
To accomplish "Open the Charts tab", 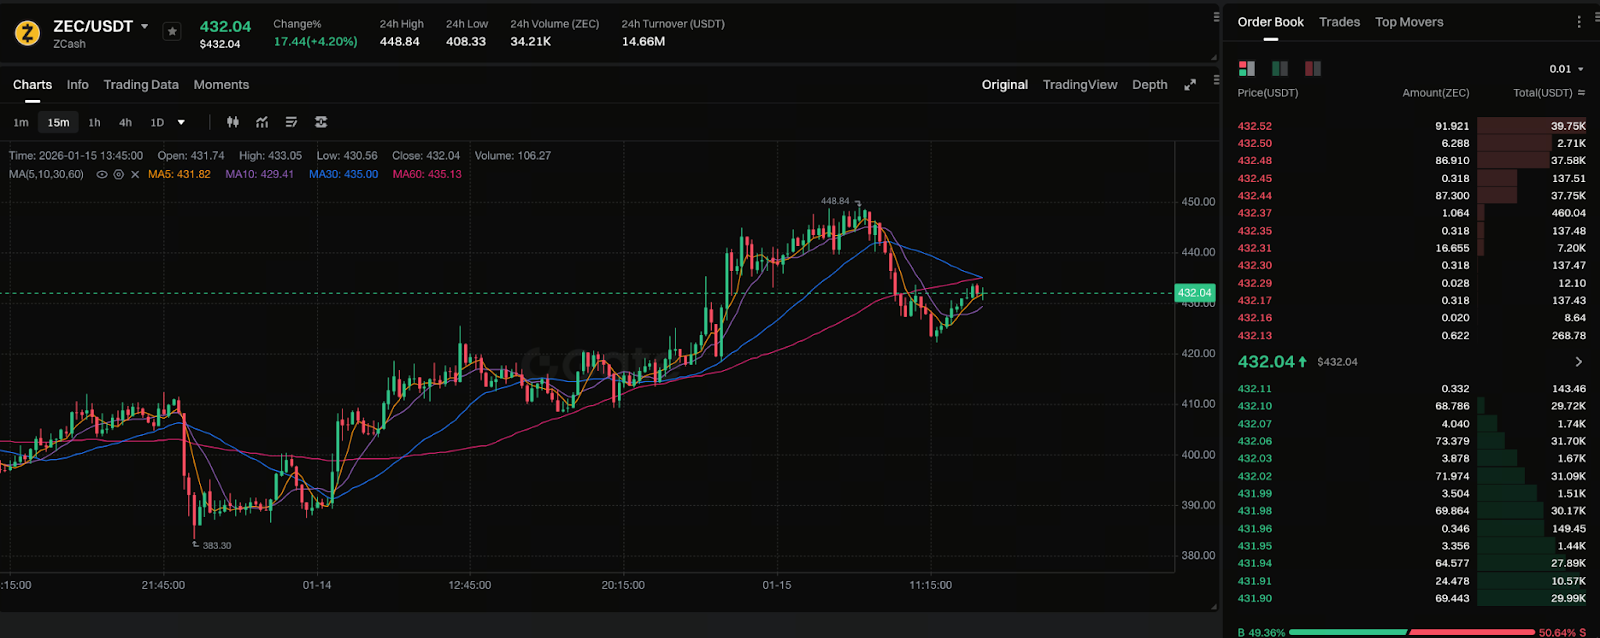I will click(32, 85).
